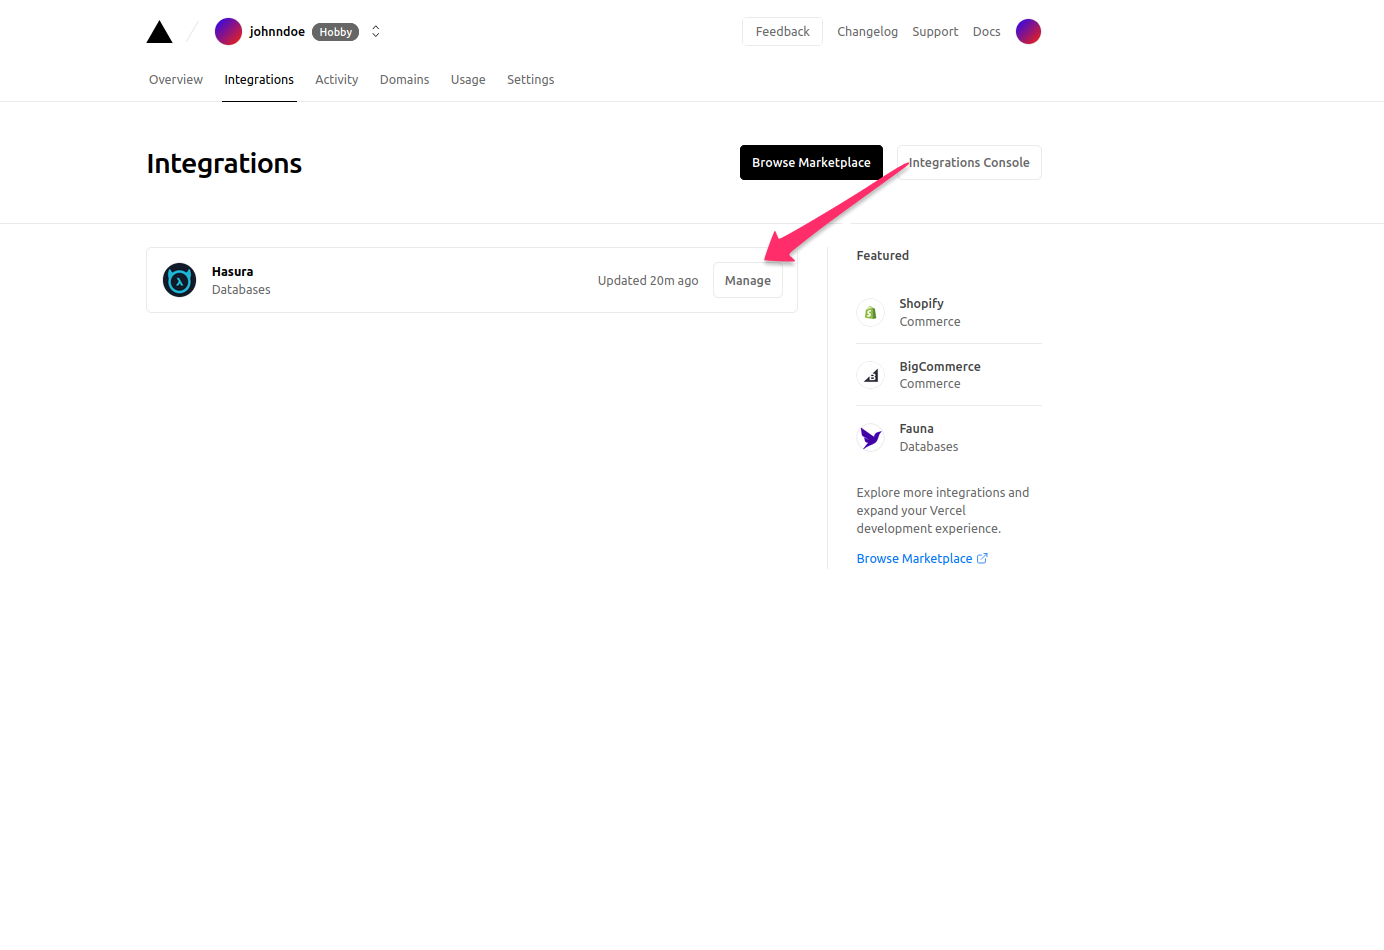Click the Feedback button
This screenshot has width=1384, height=950.
pos(782,31)
